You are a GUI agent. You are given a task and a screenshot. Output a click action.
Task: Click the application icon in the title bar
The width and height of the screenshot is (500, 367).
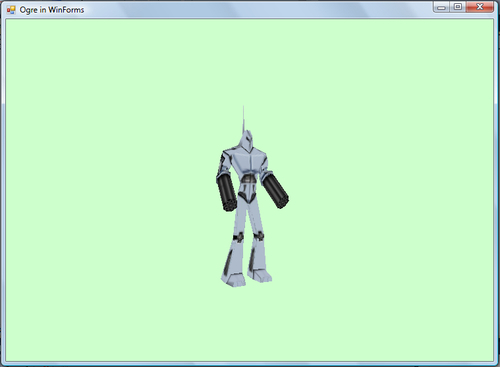coord(11,10)
